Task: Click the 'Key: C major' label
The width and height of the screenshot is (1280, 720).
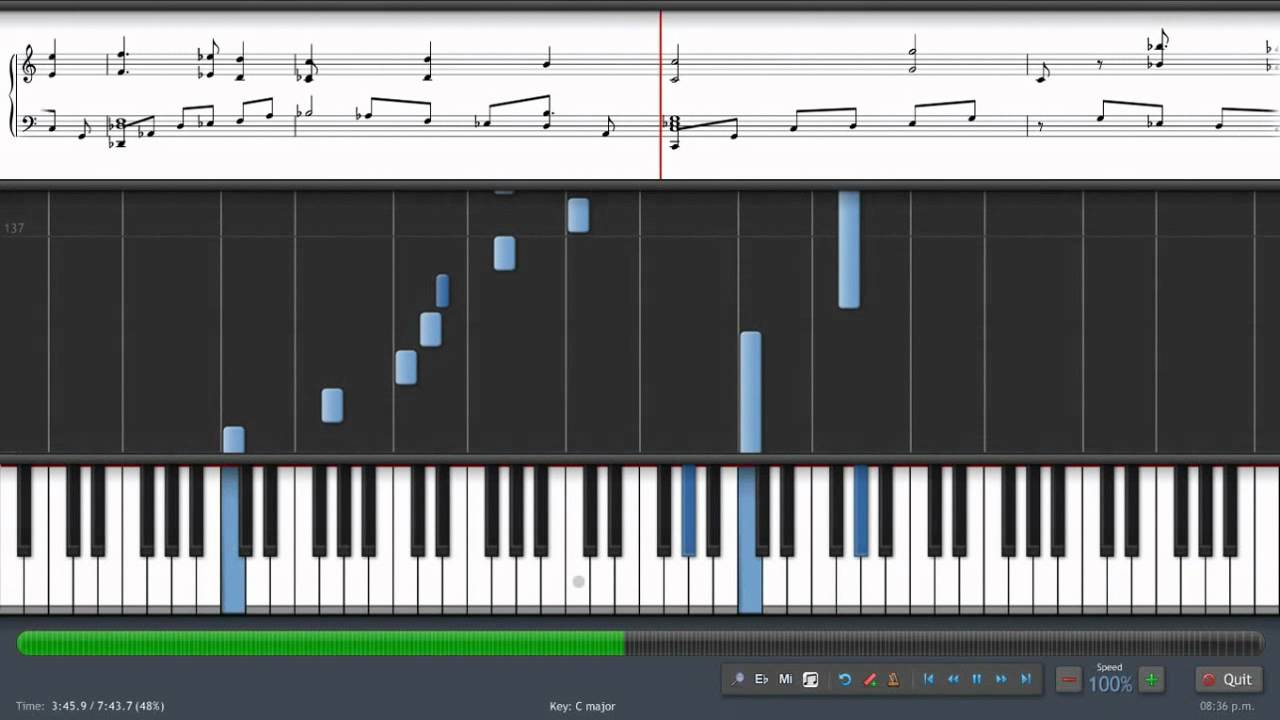Action: click(582, 706)
